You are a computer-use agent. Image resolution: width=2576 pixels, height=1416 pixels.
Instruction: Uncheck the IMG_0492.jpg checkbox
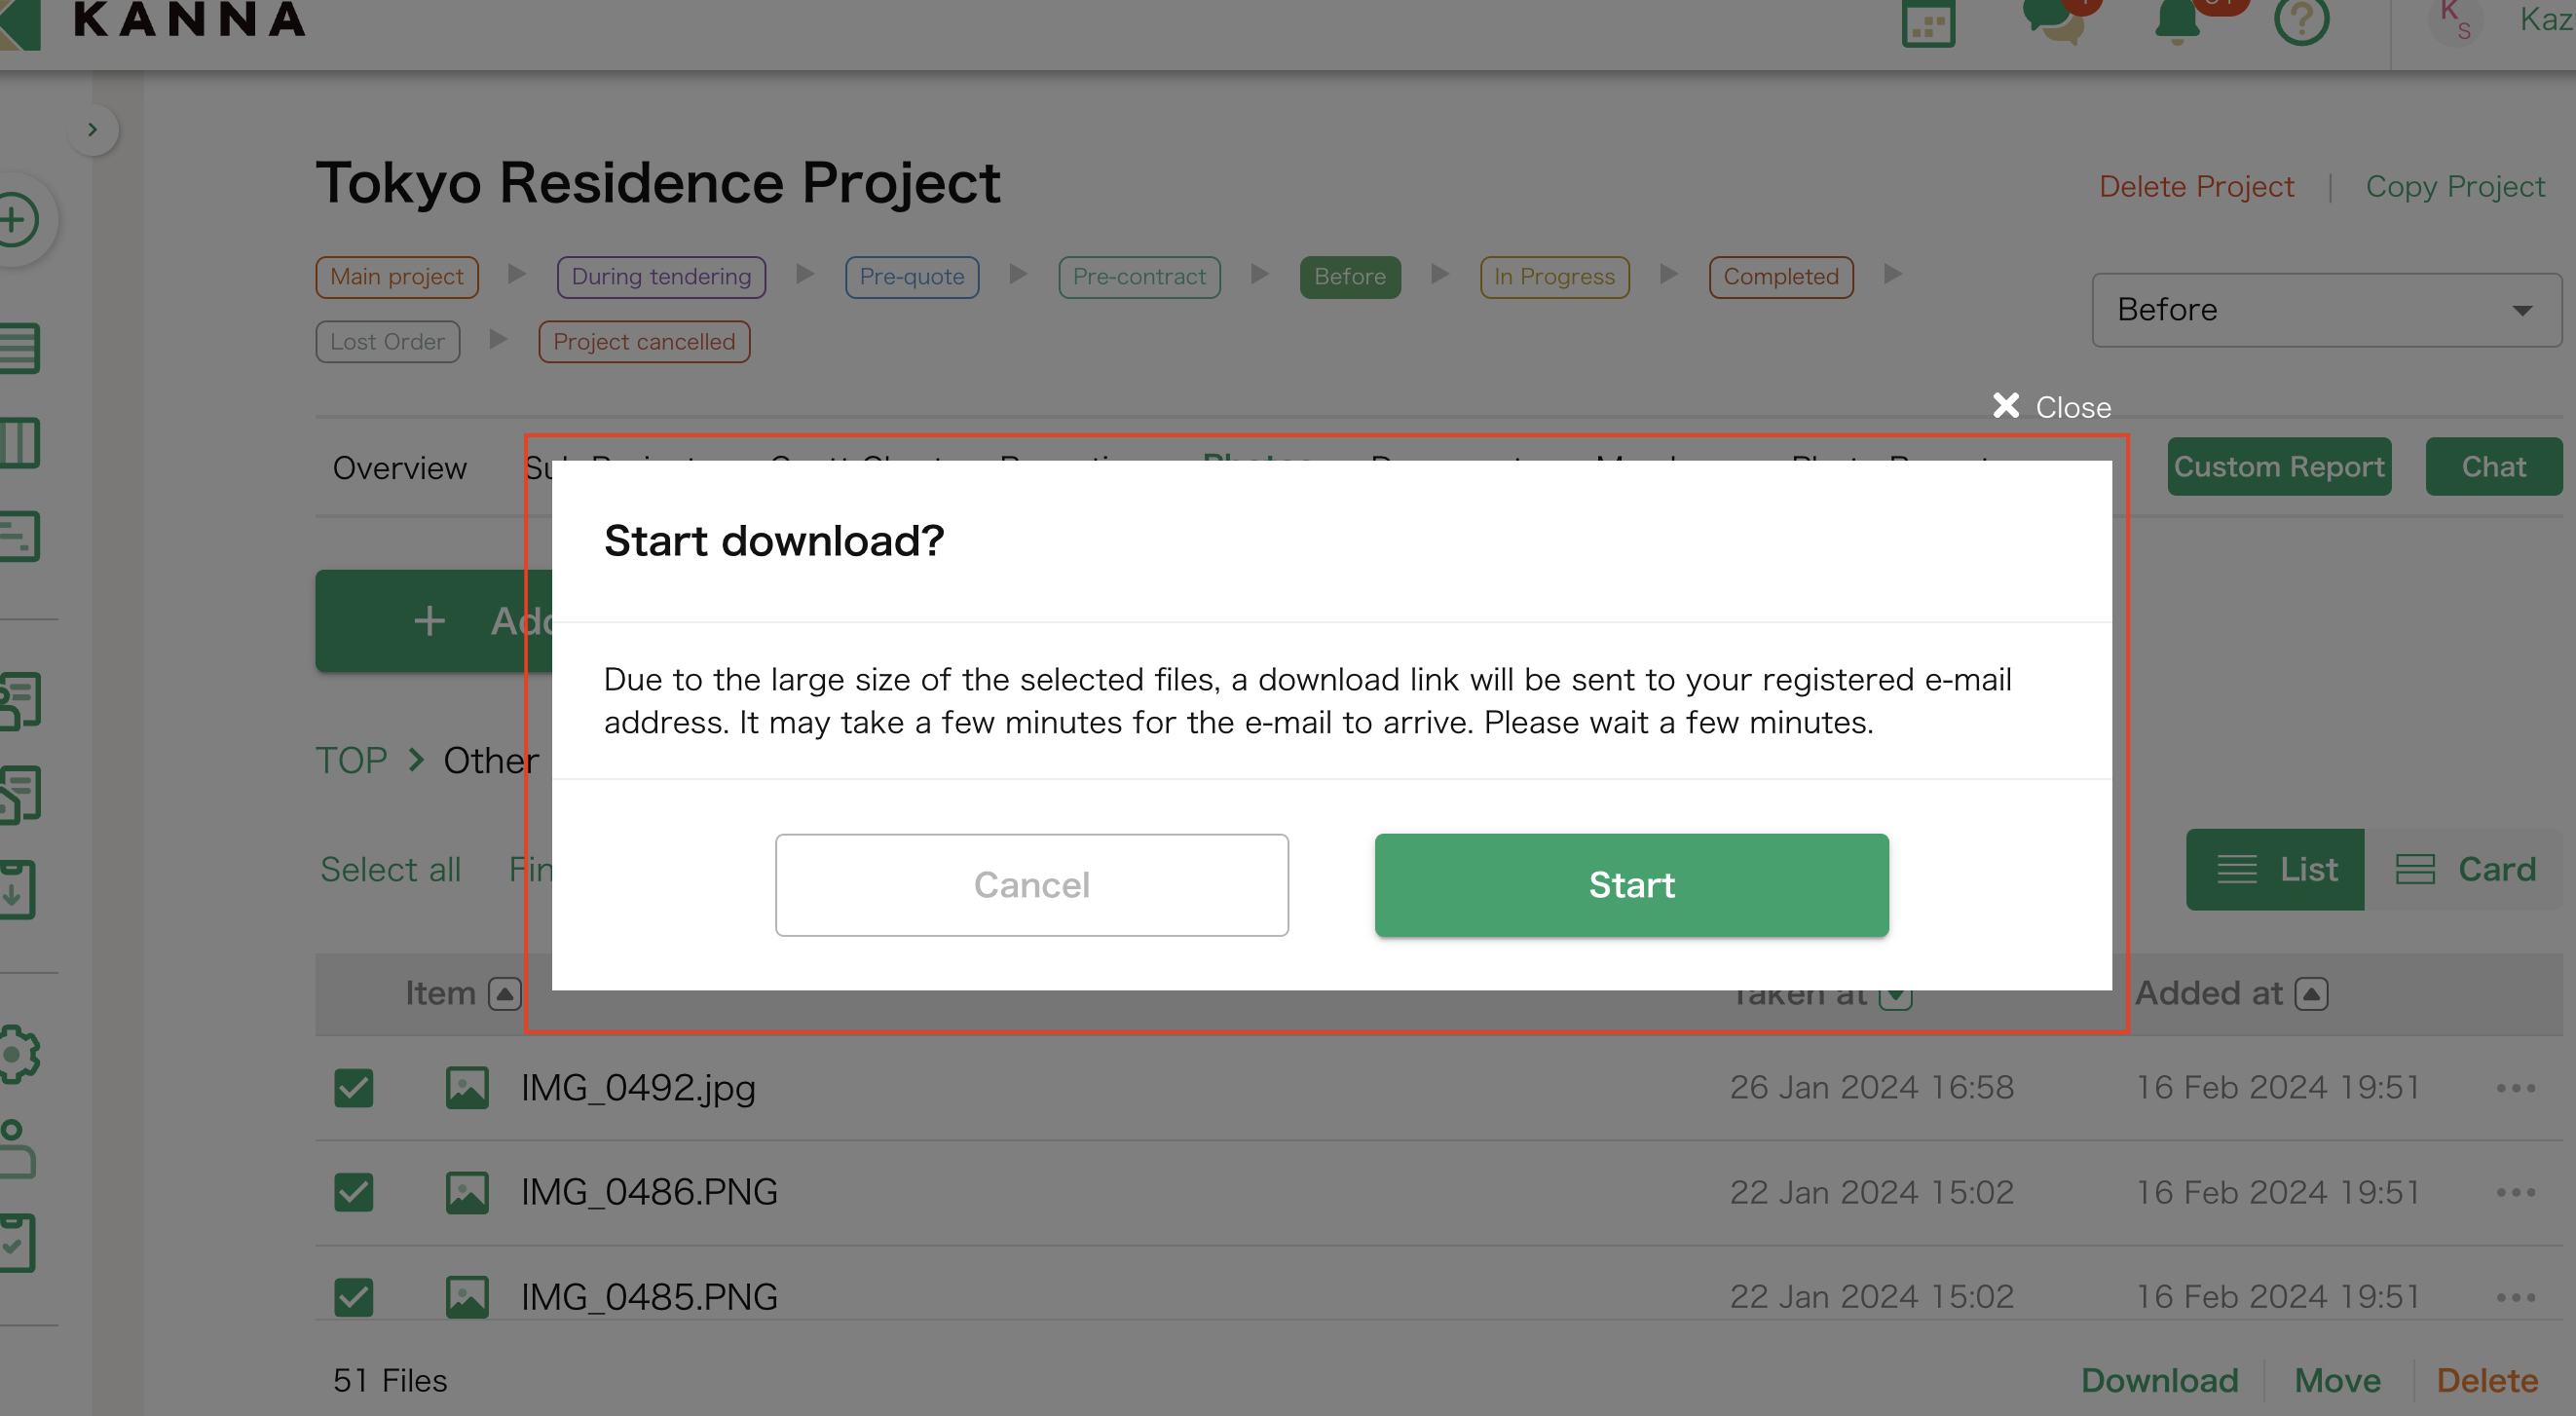click(x=353, y=1088)
